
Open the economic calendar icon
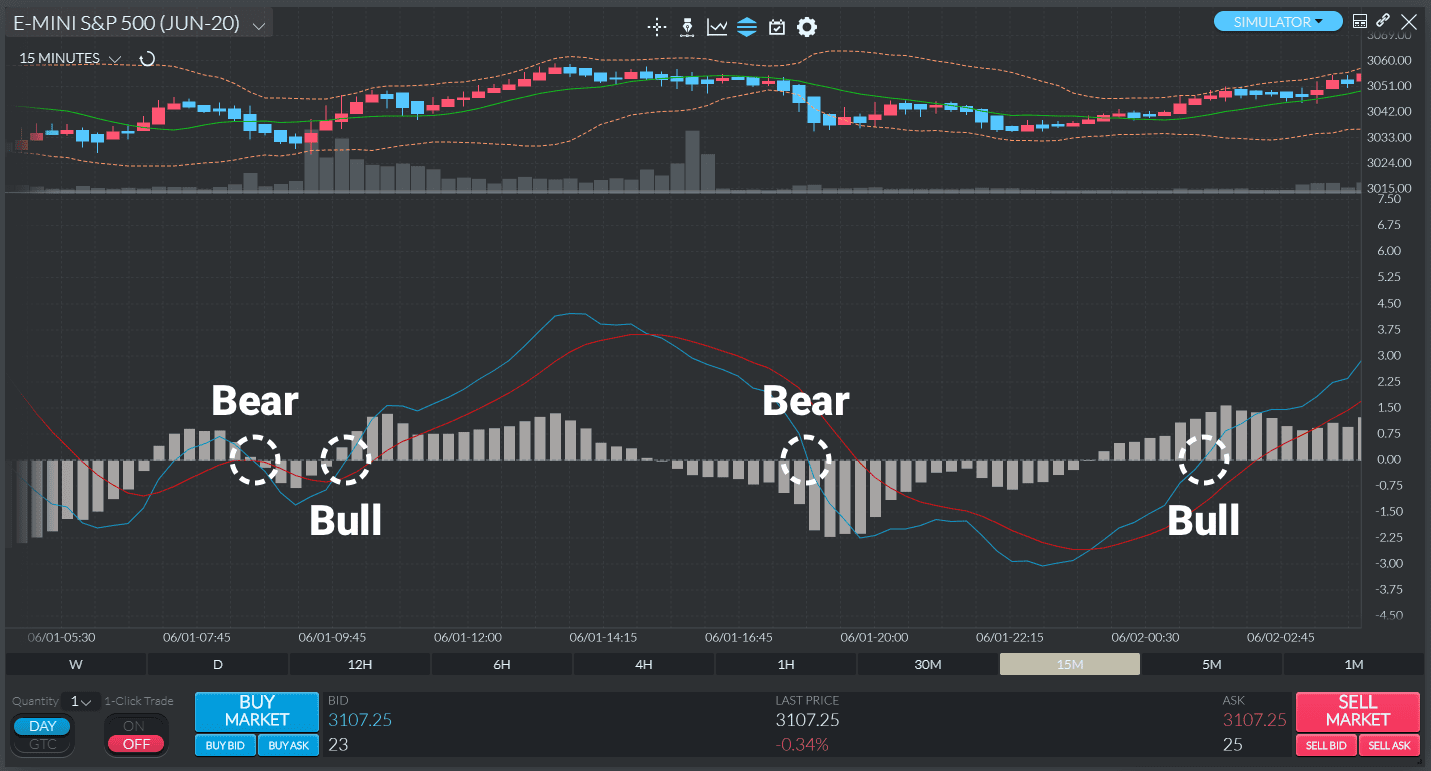(777, 27)
